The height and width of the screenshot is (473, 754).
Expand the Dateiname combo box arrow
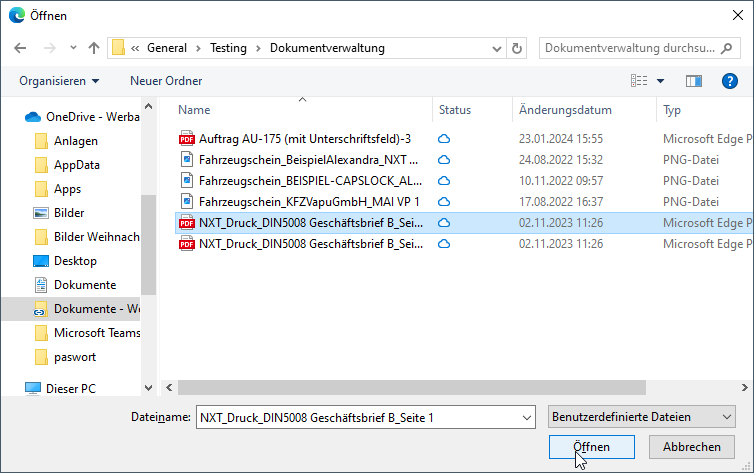point(527,417)
